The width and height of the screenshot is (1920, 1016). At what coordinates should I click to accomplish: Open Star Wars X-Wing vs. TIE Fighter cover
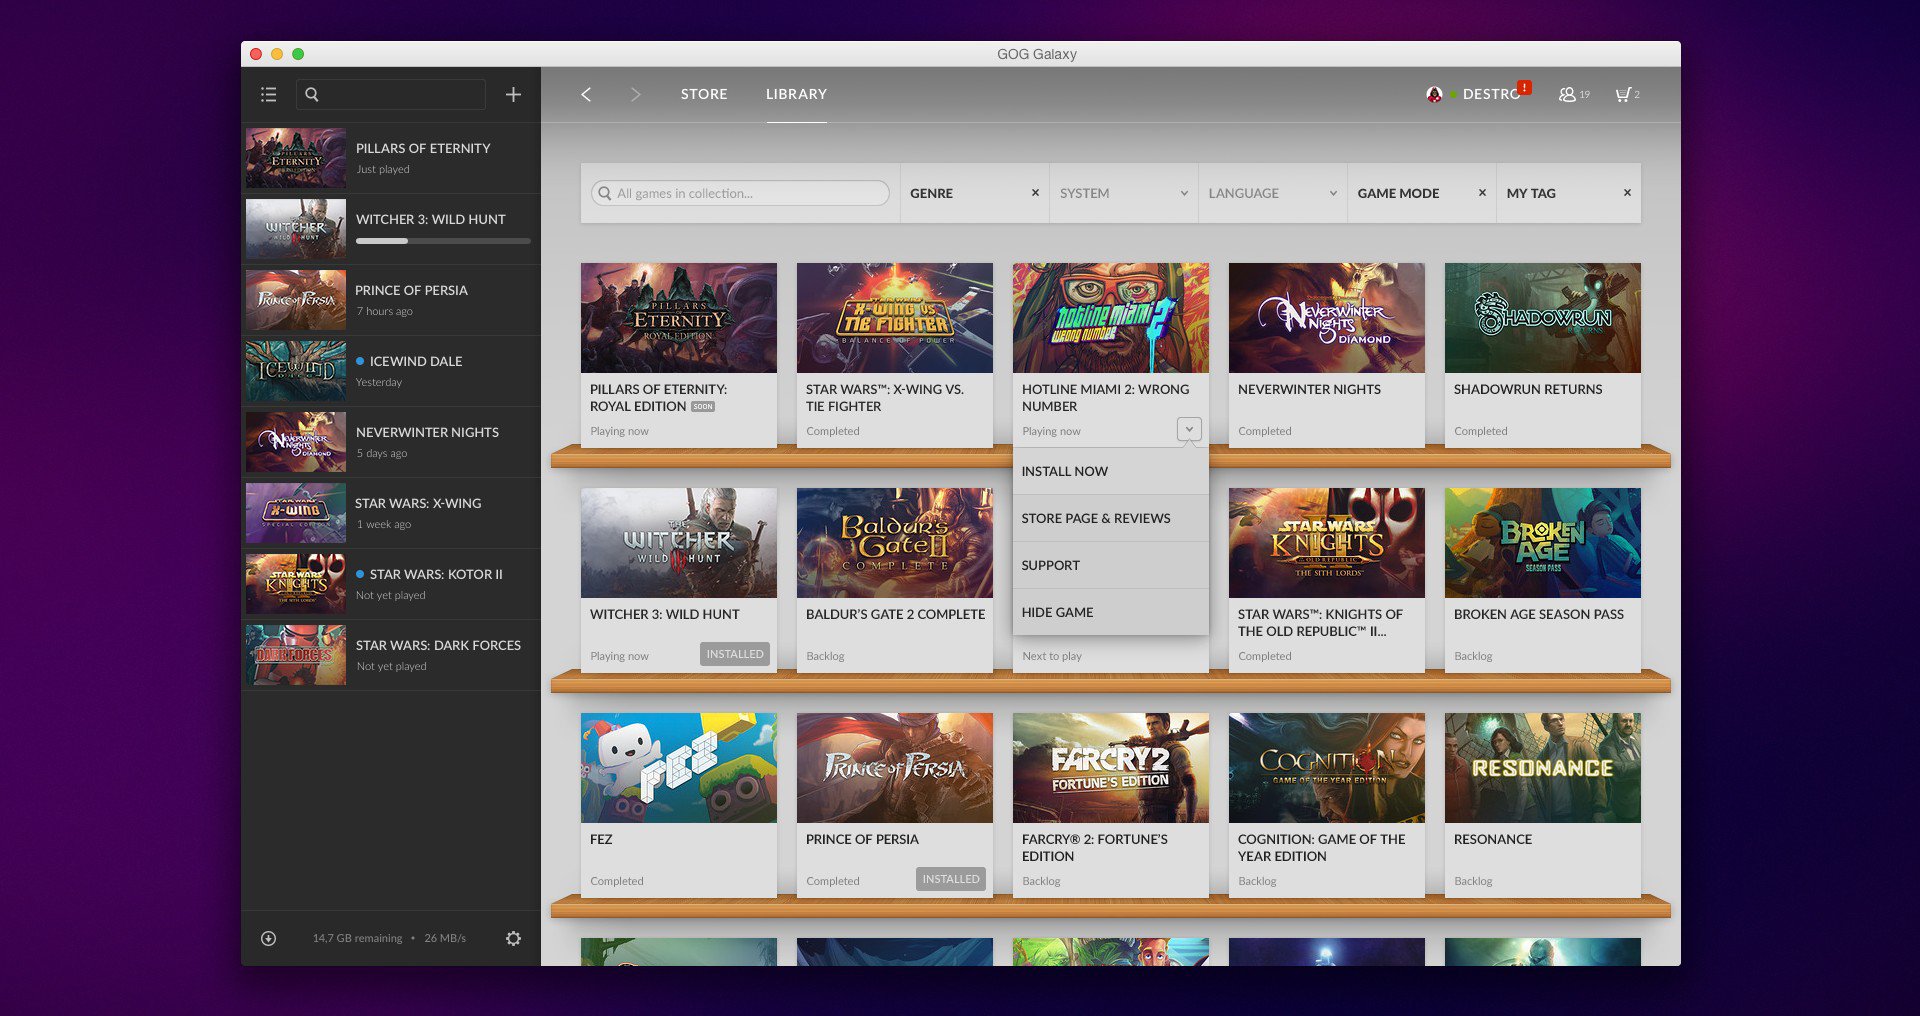coord(895,318)
